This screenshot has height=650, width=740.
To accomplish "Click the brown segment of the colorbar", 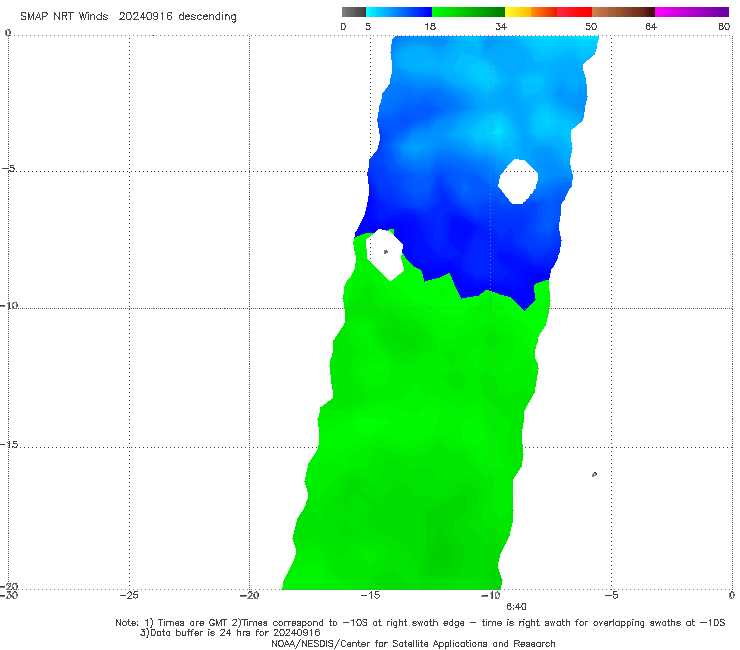I will [x=623, y=12].
